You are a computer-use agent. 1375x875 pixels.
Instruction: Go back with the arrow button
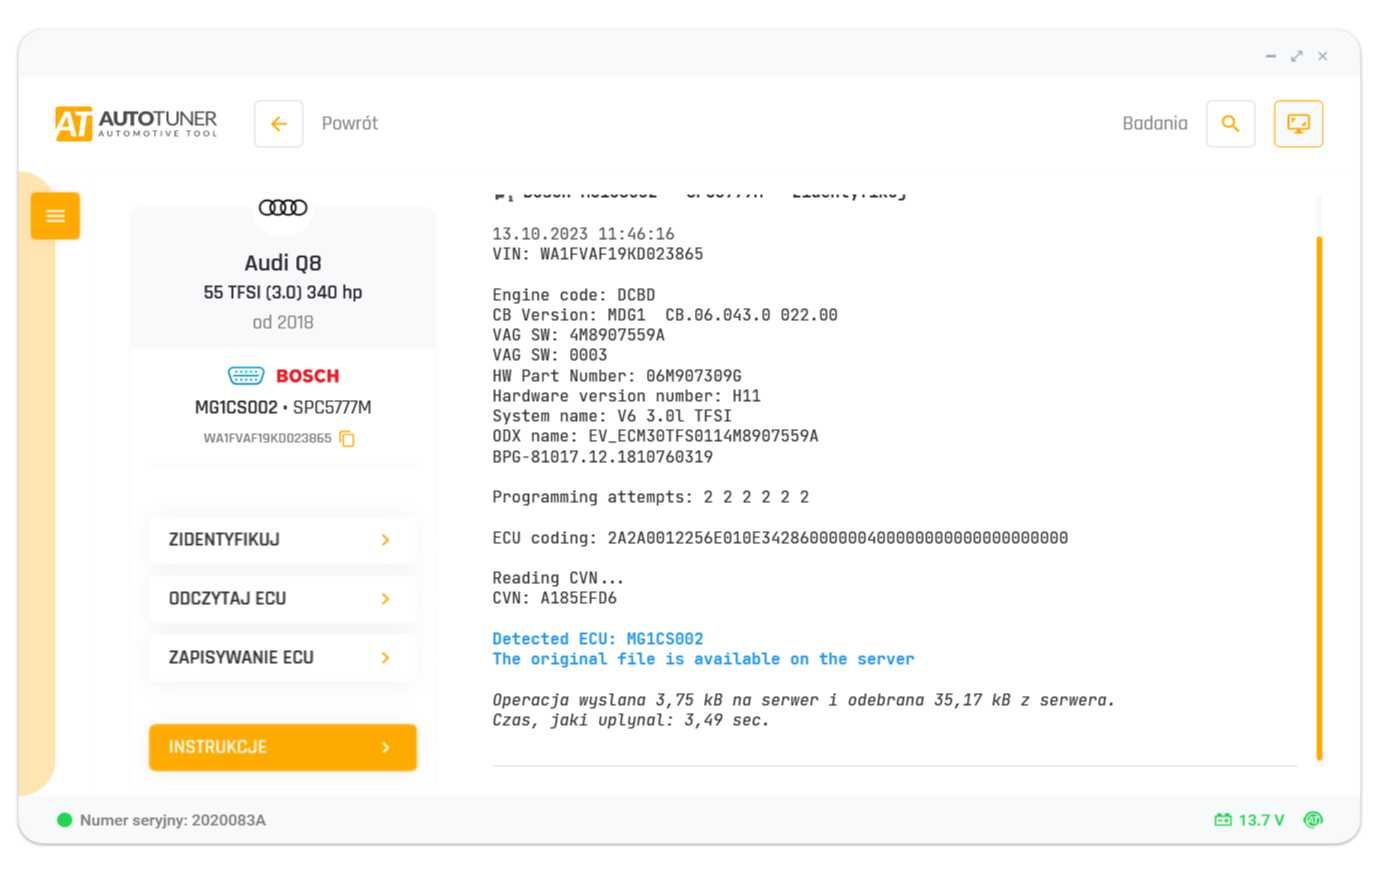[279, 124]
